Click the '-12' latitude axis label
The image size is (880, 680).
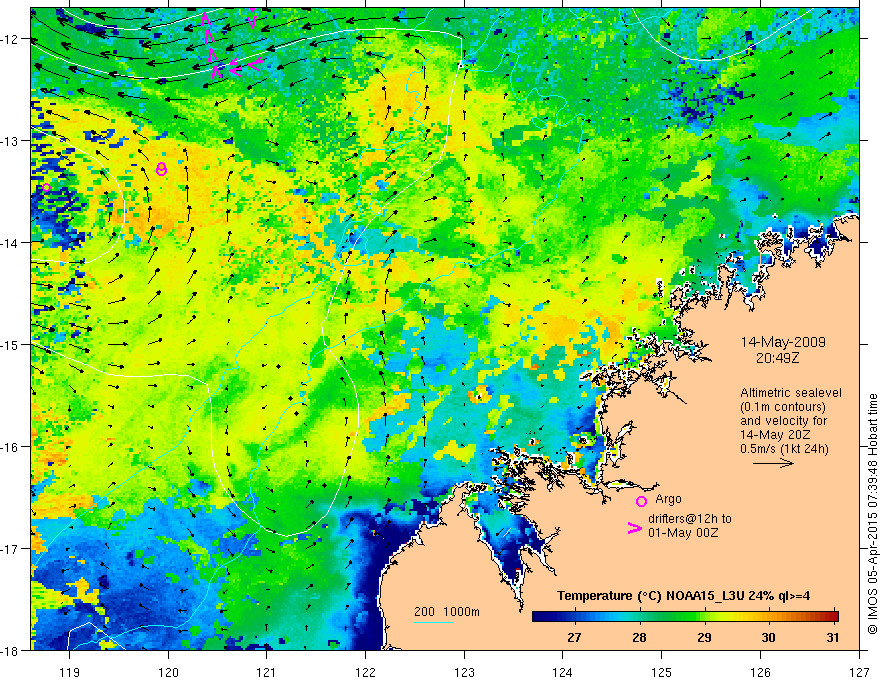10,39
